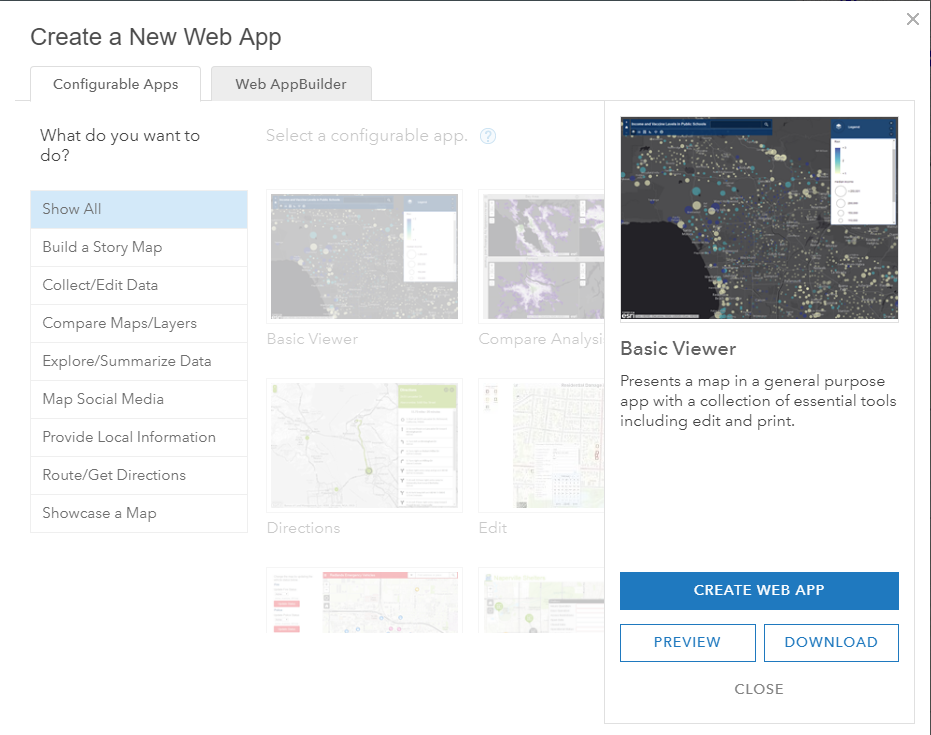Choose the Map Social Media category

pos(139,399)
